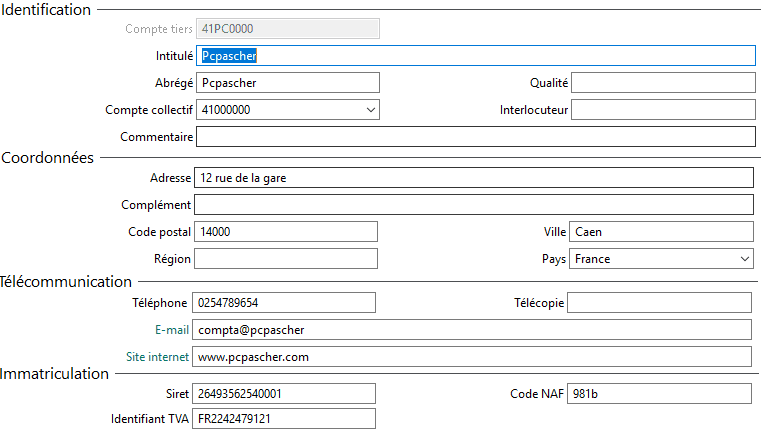Screen dimensions: 761x438
Task: Click the Code postal label
Action: tap(159, 232)
